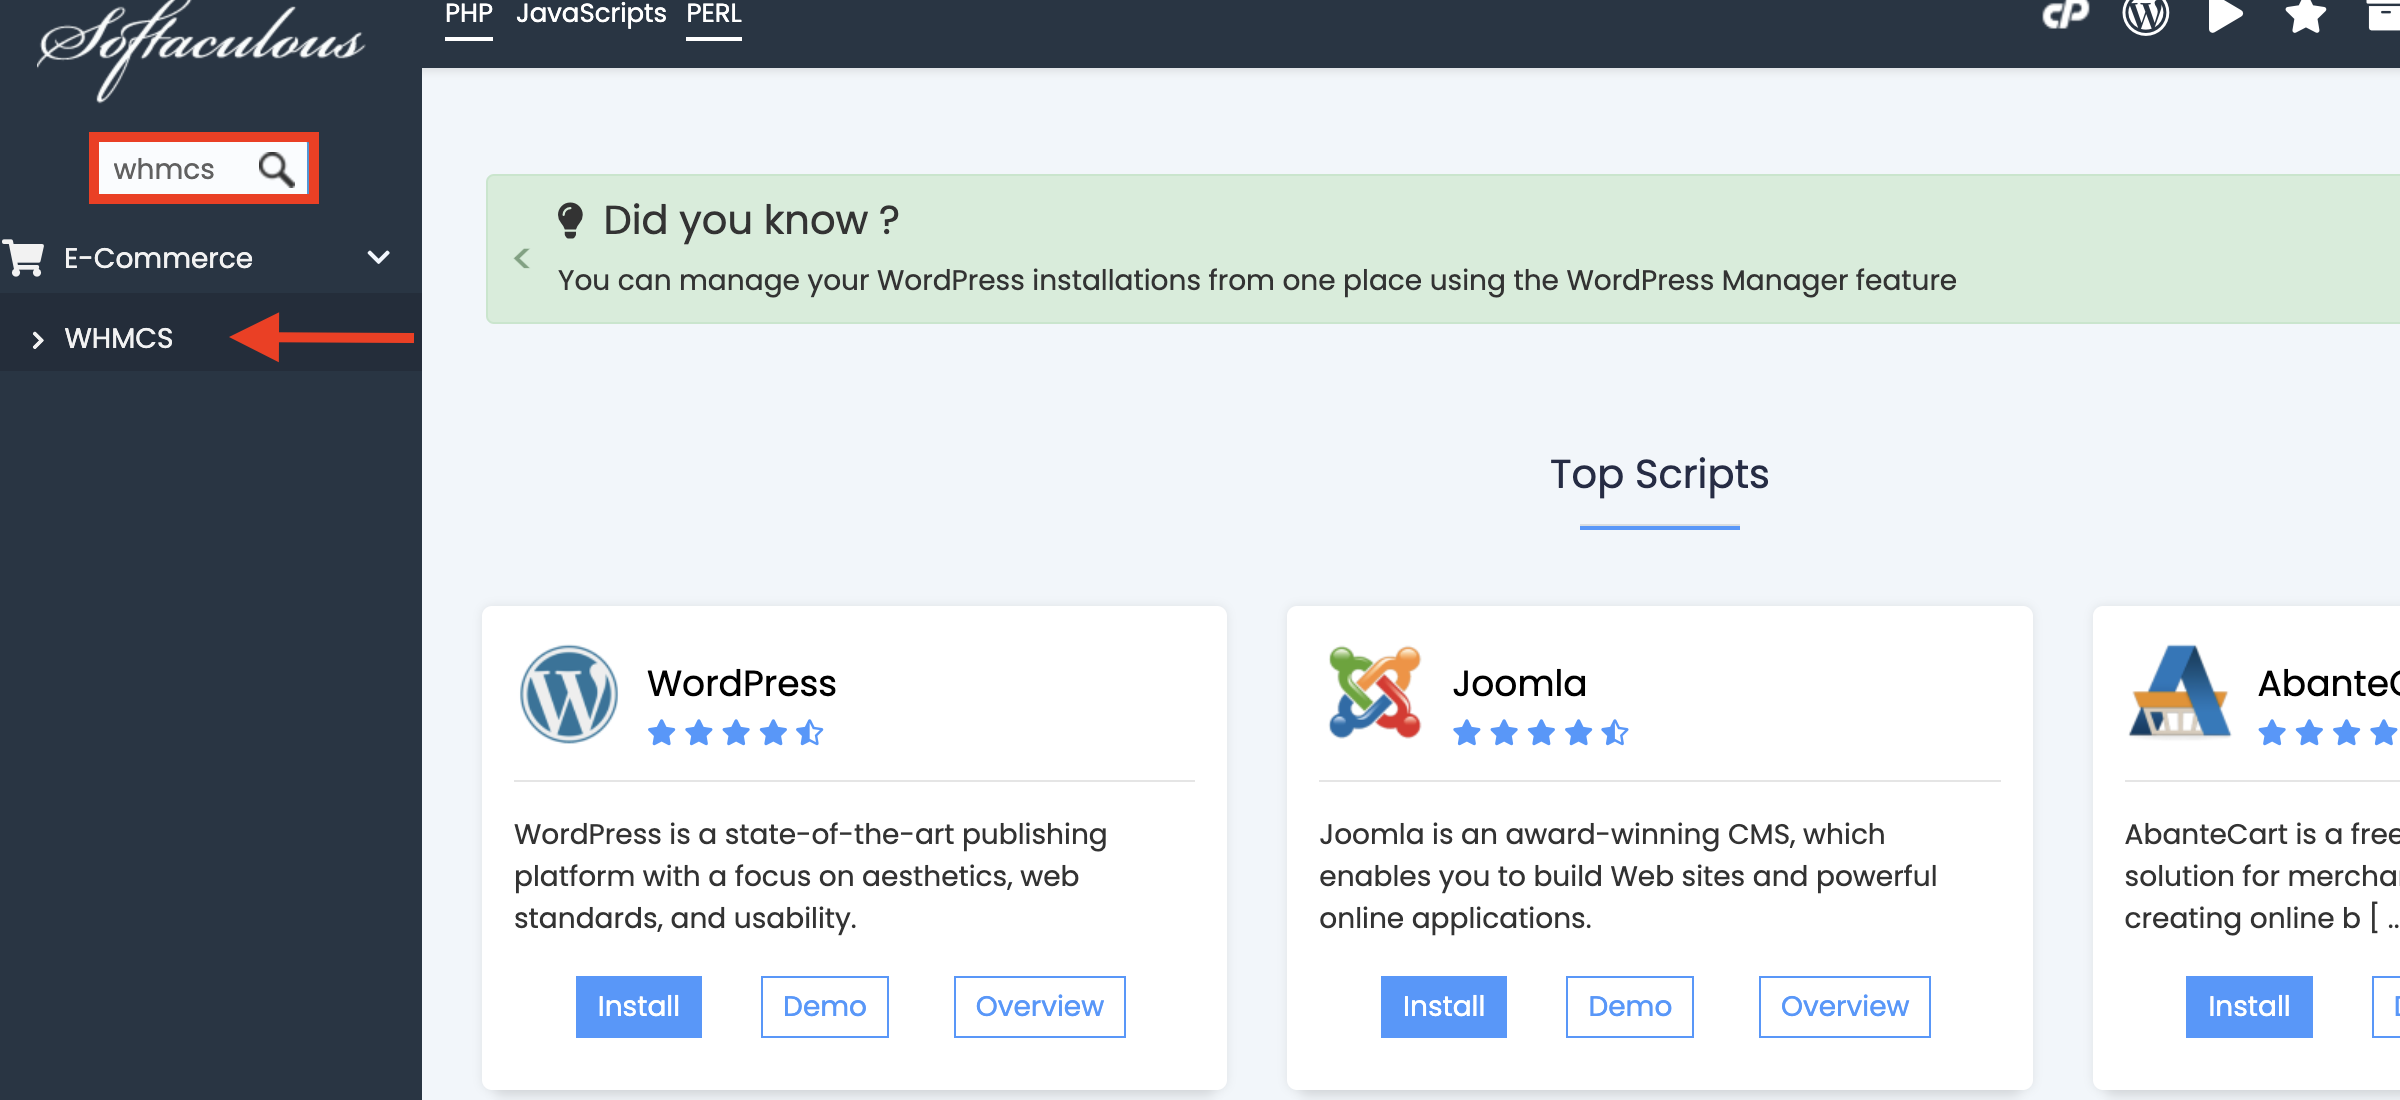Click the search magnifier icon
The height and width of the screenshot is (1100, 2400).
pyautogui.click(x=276, y=169)
